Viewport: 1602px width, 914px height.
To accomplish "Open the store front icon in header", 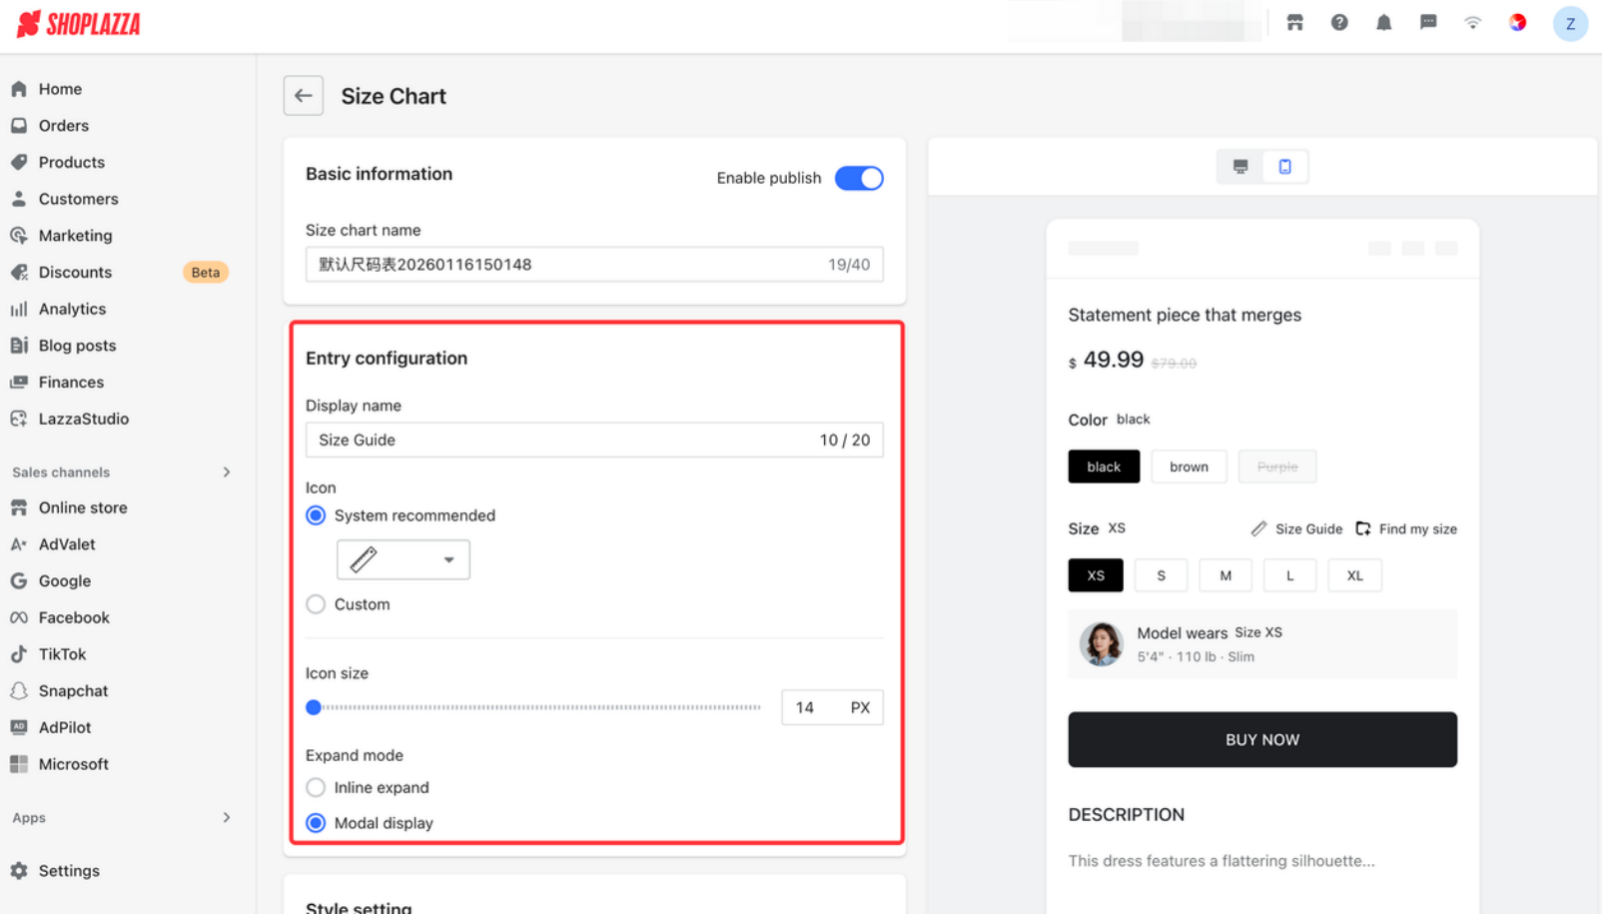I will [1295, 23].
